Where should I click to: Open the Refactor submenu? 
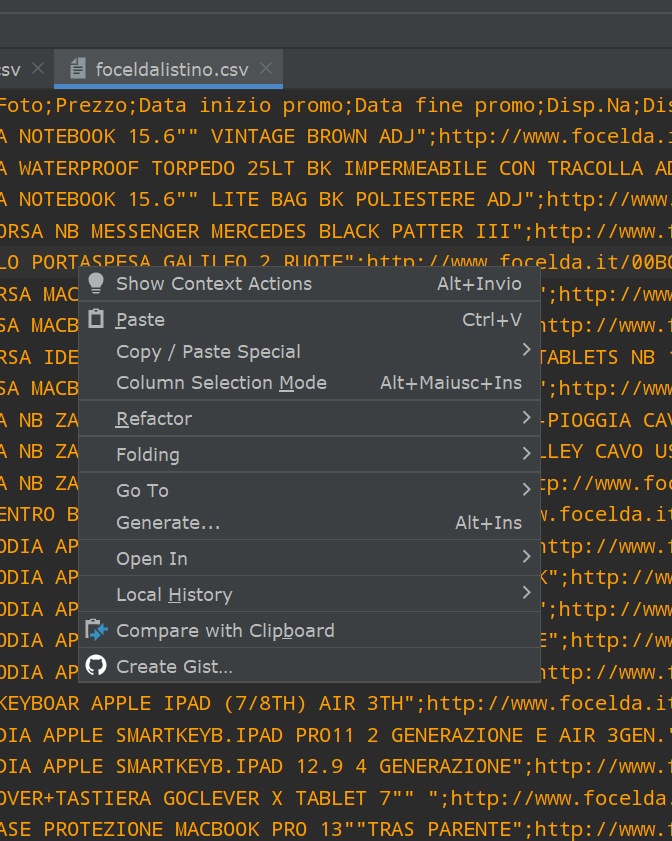[x=309, y=418]
